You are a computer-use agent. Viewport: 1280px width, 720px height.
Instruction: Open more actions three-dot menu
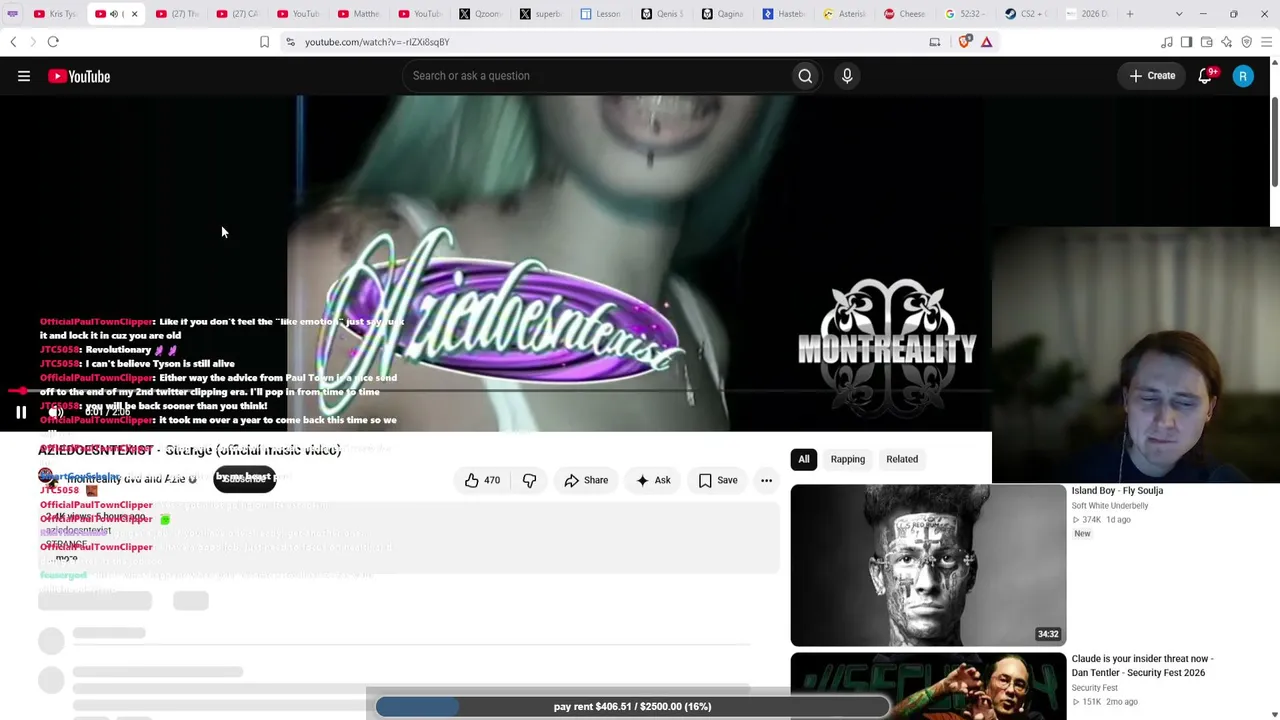766,480
